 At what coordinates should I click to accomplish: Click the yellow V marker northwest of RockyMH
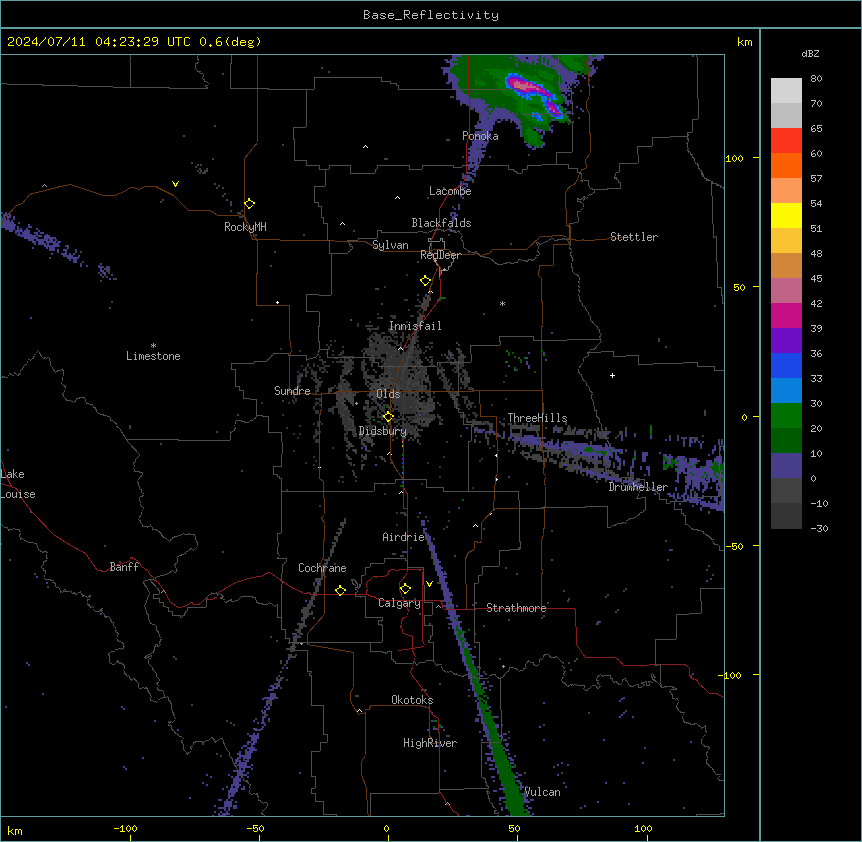(175, 184)
